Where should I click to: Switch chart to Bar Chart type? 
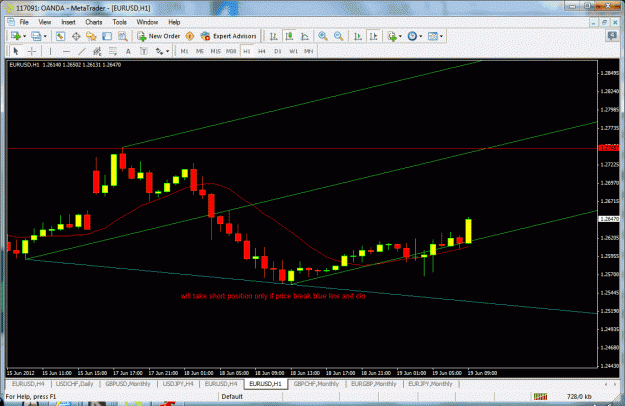(273, 36)
